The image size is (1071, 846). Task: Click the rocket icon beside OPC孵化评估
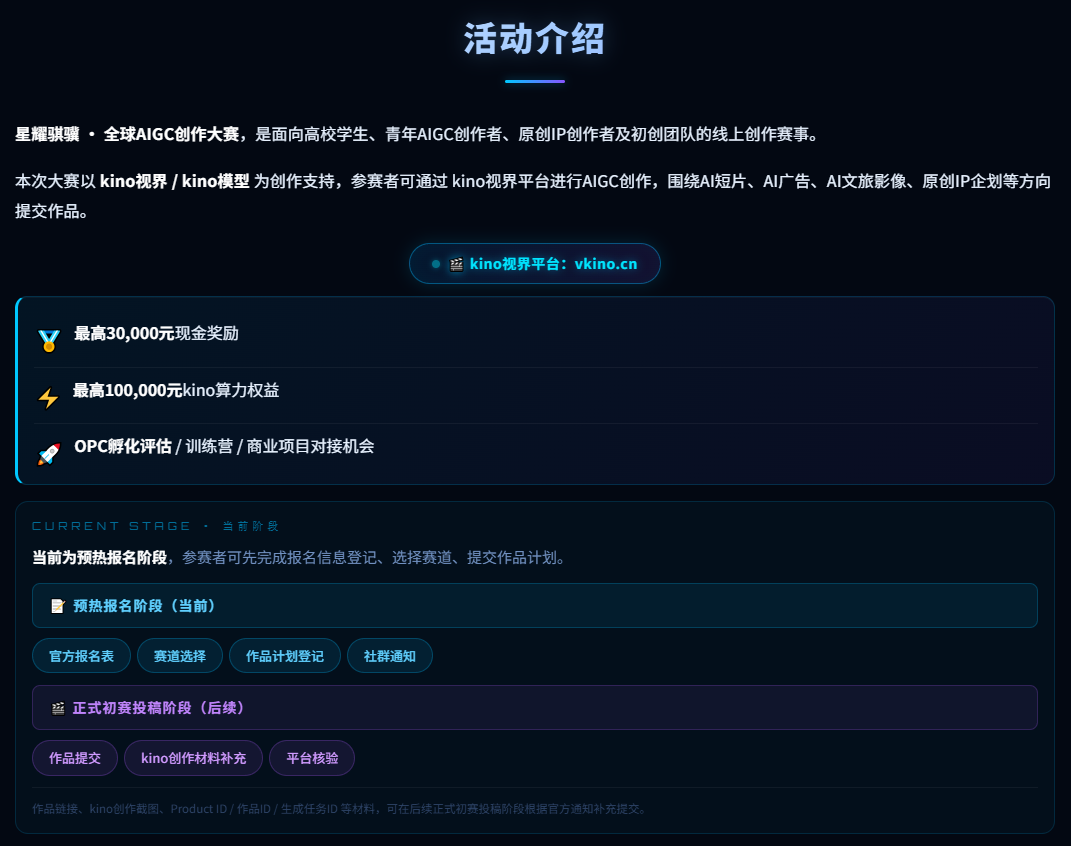tap(48, 453)
